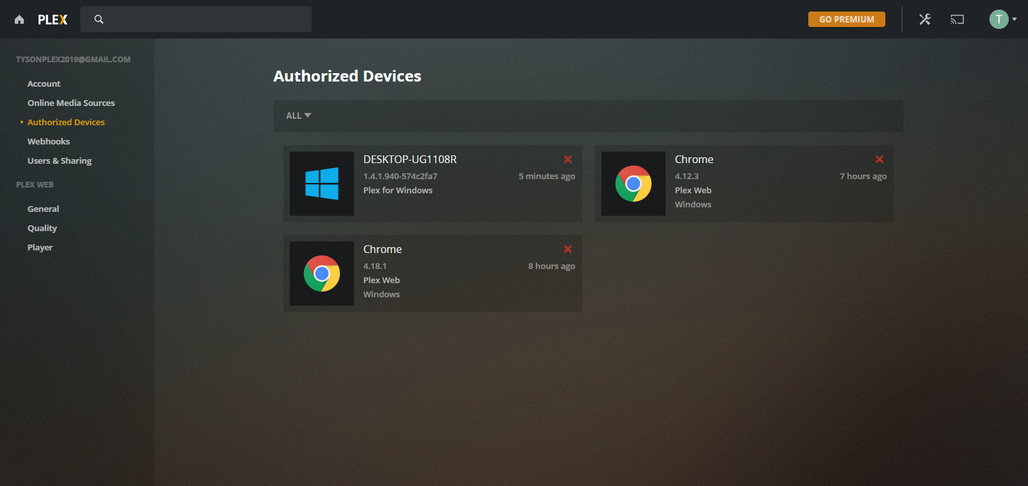Click Chrome name on 8 hours ago card
1028x486 pixels.
[x=382, y=249]
